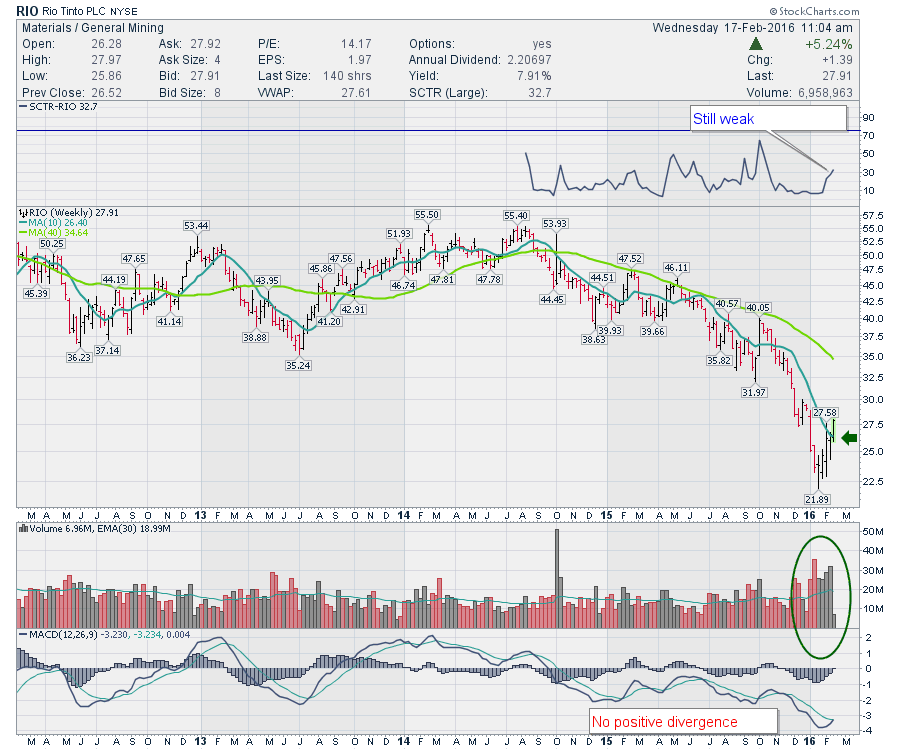The width and height of the screenshot is (900, 750).
Task: Click the 53.93 price label
Action: tap(554, 223)
